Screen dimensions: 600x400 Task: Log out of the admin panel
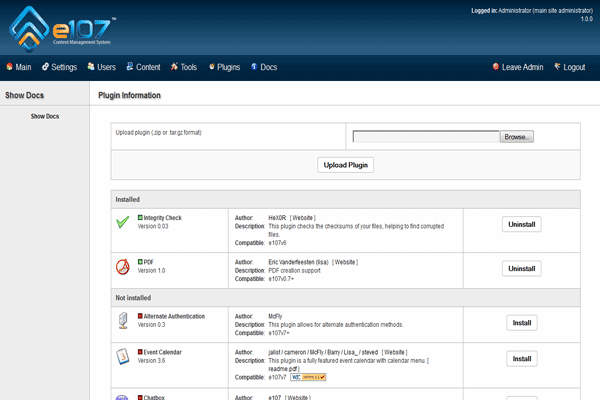click(568, 67)
